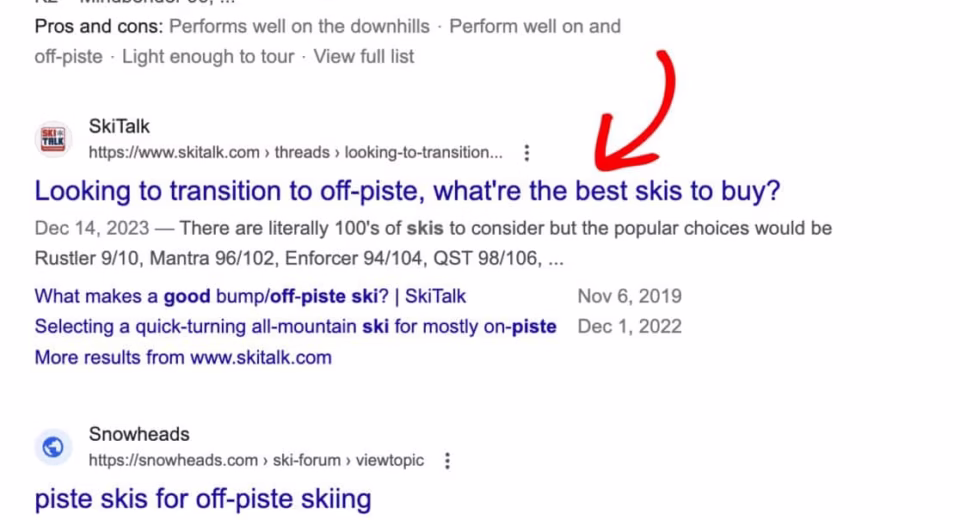Open three-dot menu beside Snowheads URL
This screenshot has width=960, height=520.
point(447,461)
